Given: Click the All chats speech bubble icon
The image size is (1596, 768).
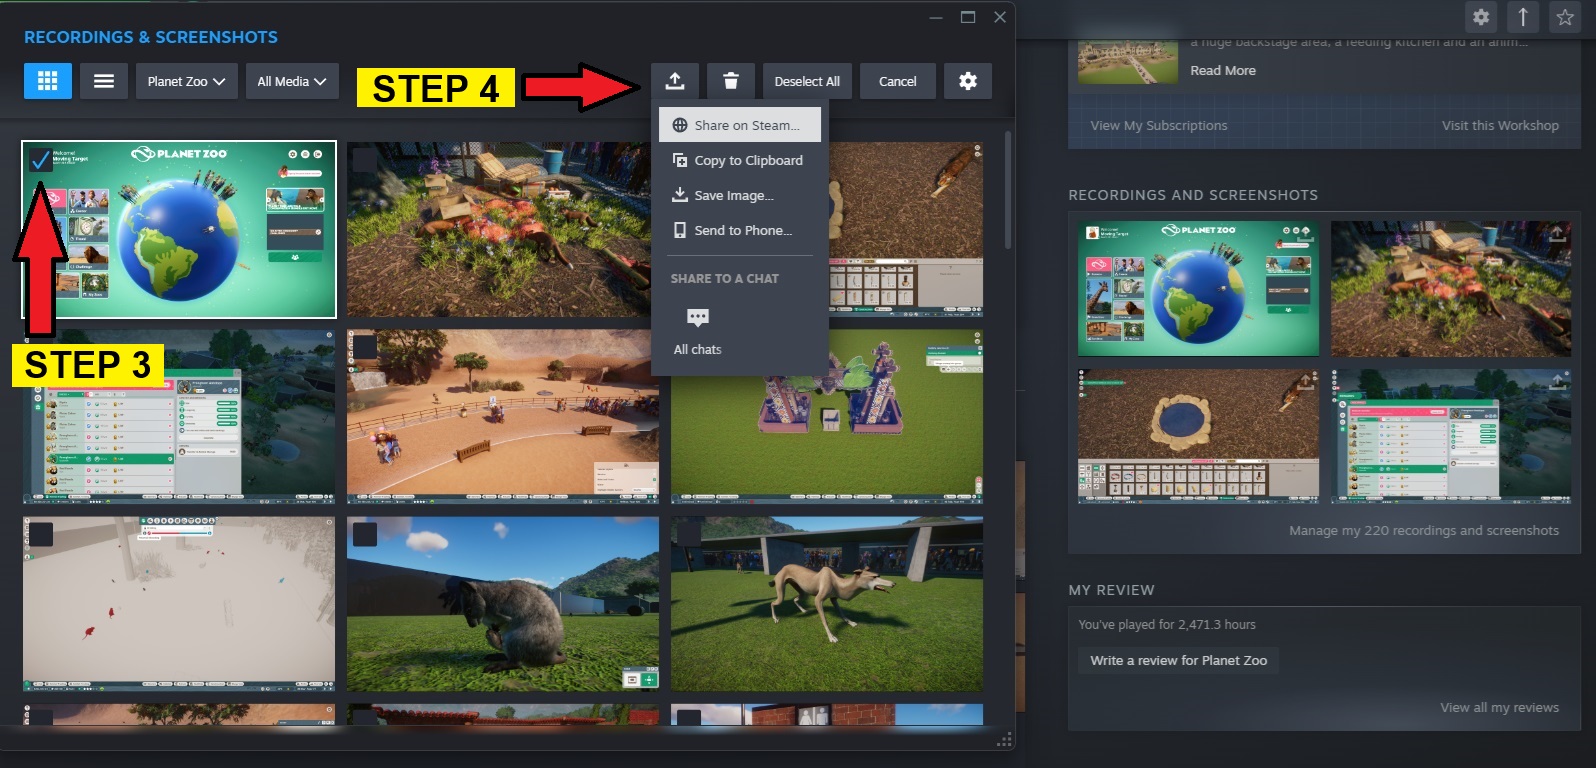Looking at the screenshot, I should [698, 318].
